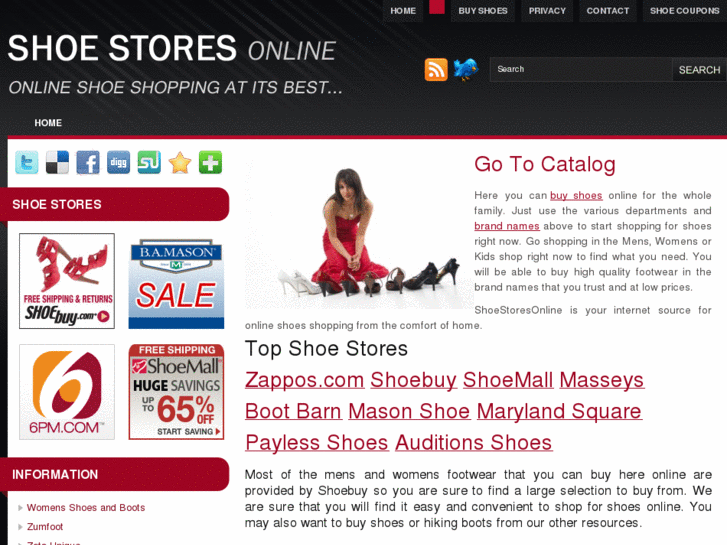Select the Contact menu item
The width and height of the screenshot is (727, 545).
[x=607, y=11]
